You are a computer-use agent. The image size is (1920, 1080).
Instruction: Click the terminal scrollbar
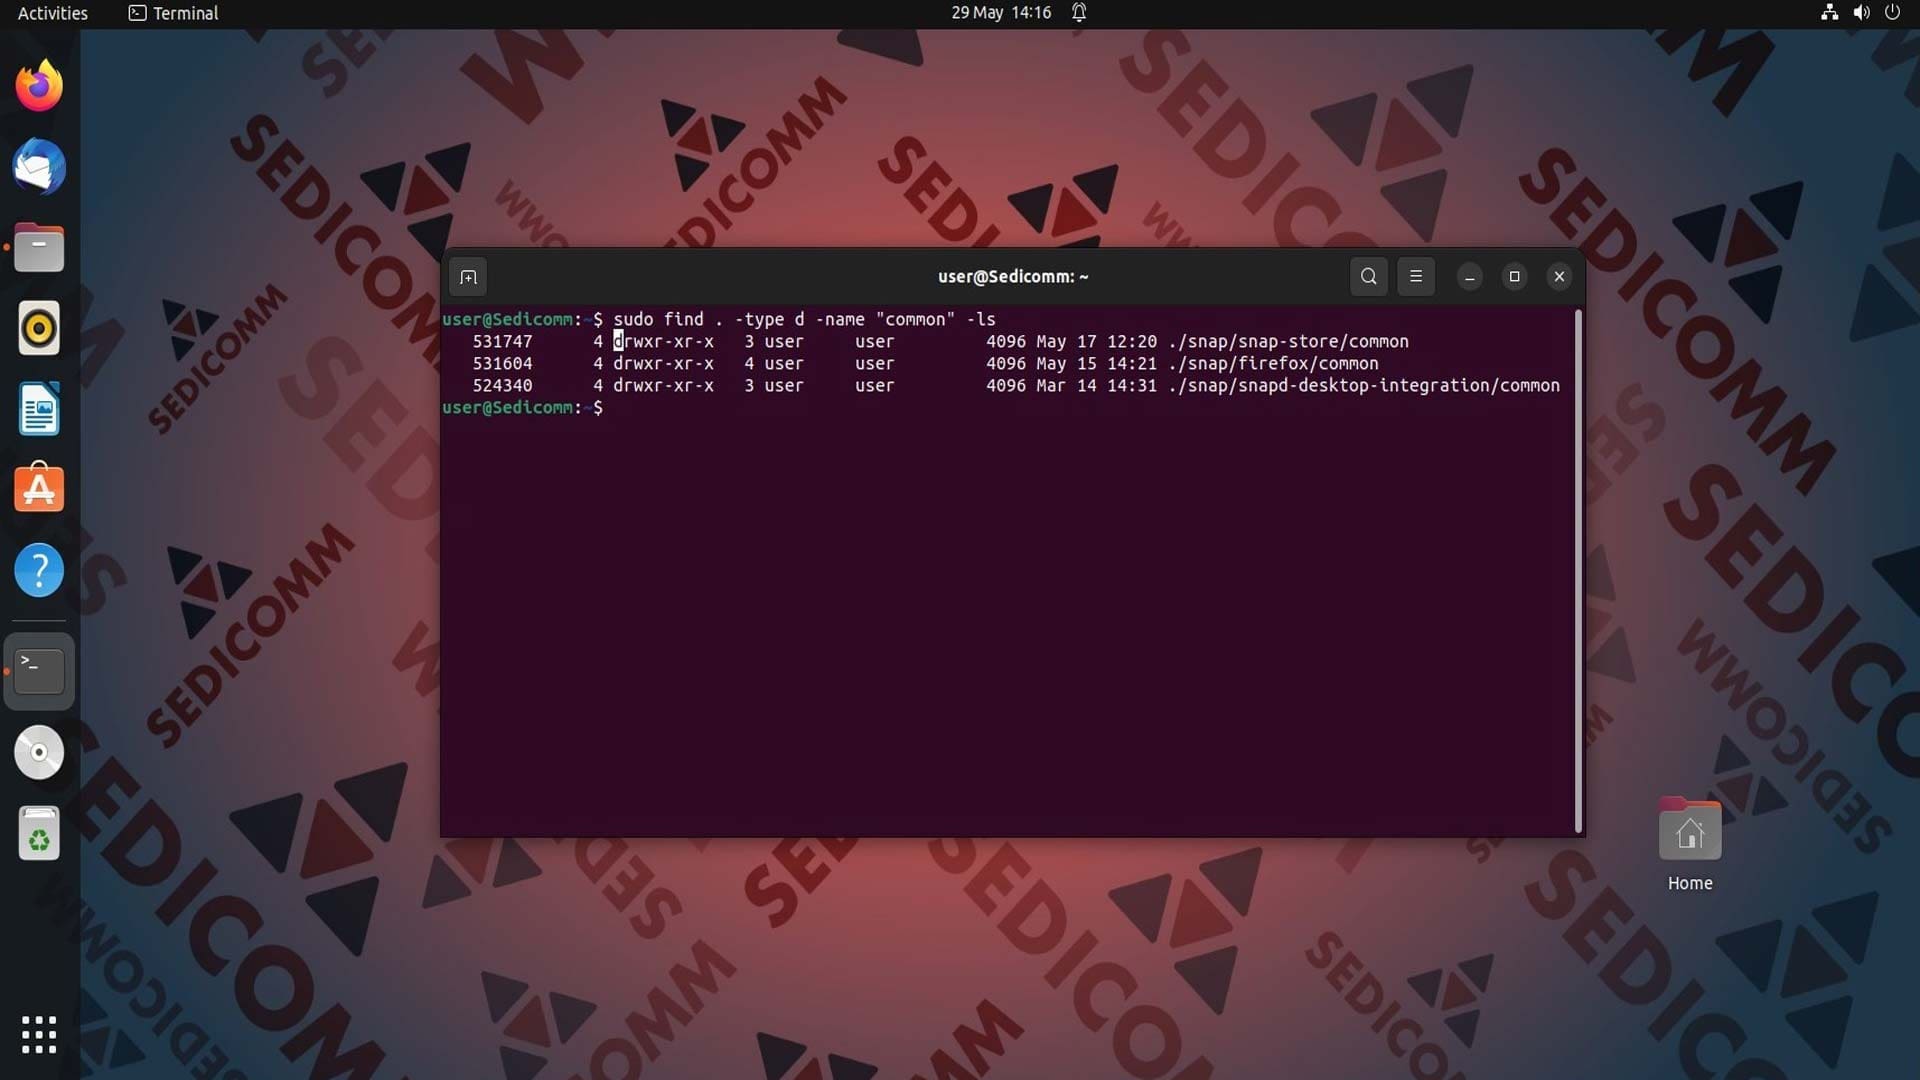[1578, 571]
